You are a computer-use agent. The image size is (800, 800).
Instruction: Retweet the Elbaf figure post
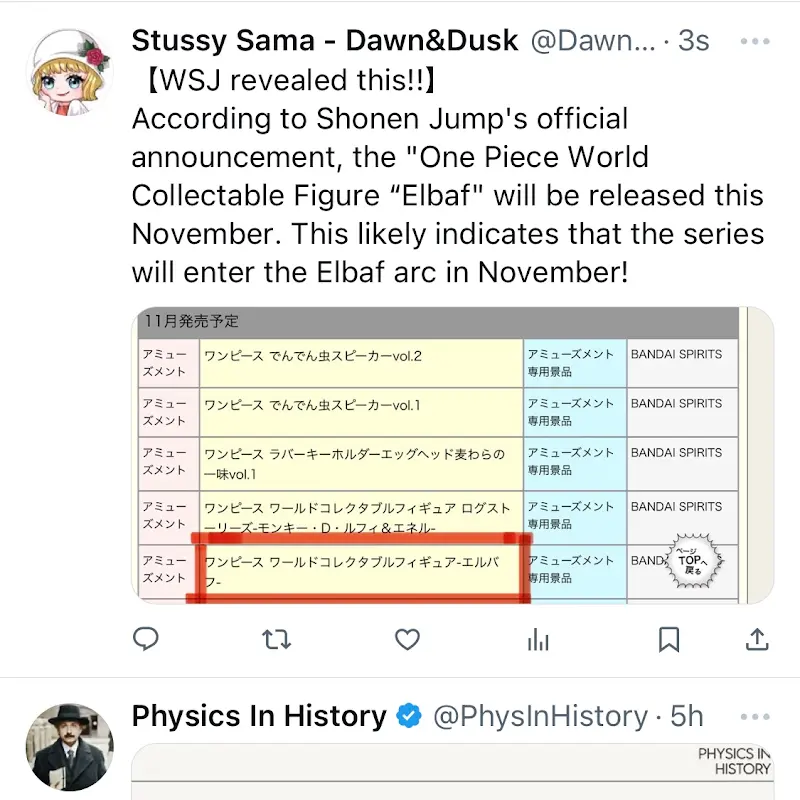276,639
